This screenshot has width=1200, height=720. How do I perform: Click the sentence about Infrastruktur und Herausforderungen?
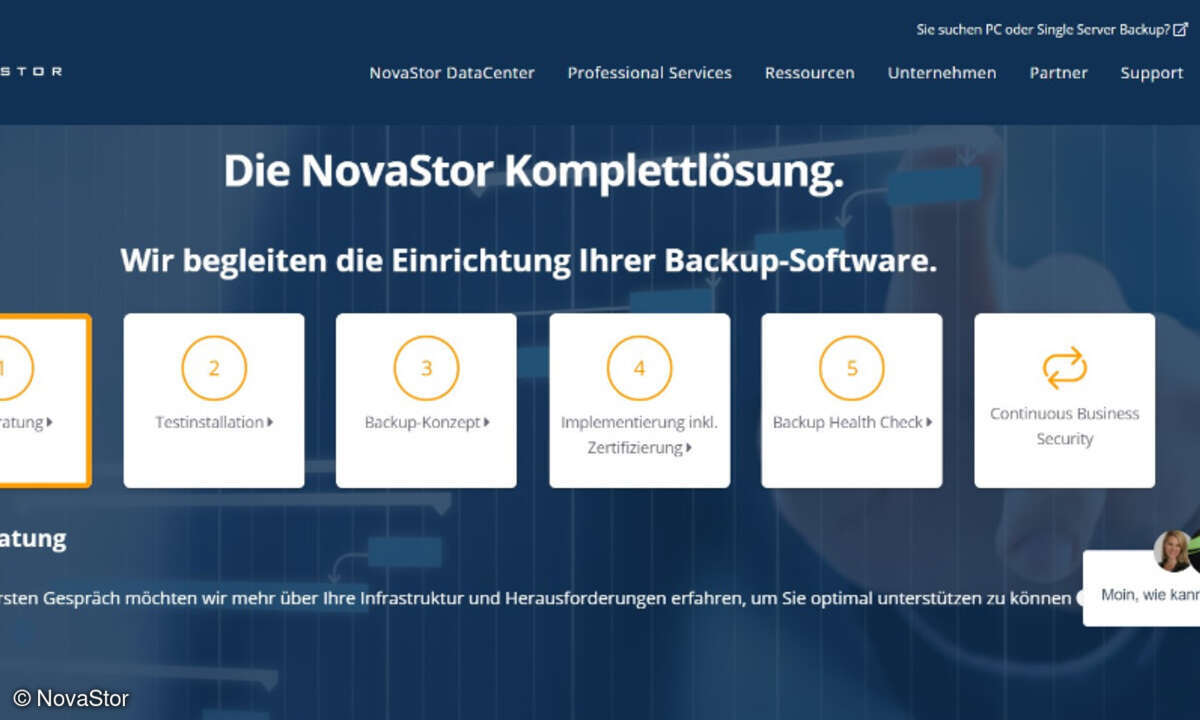535,599
